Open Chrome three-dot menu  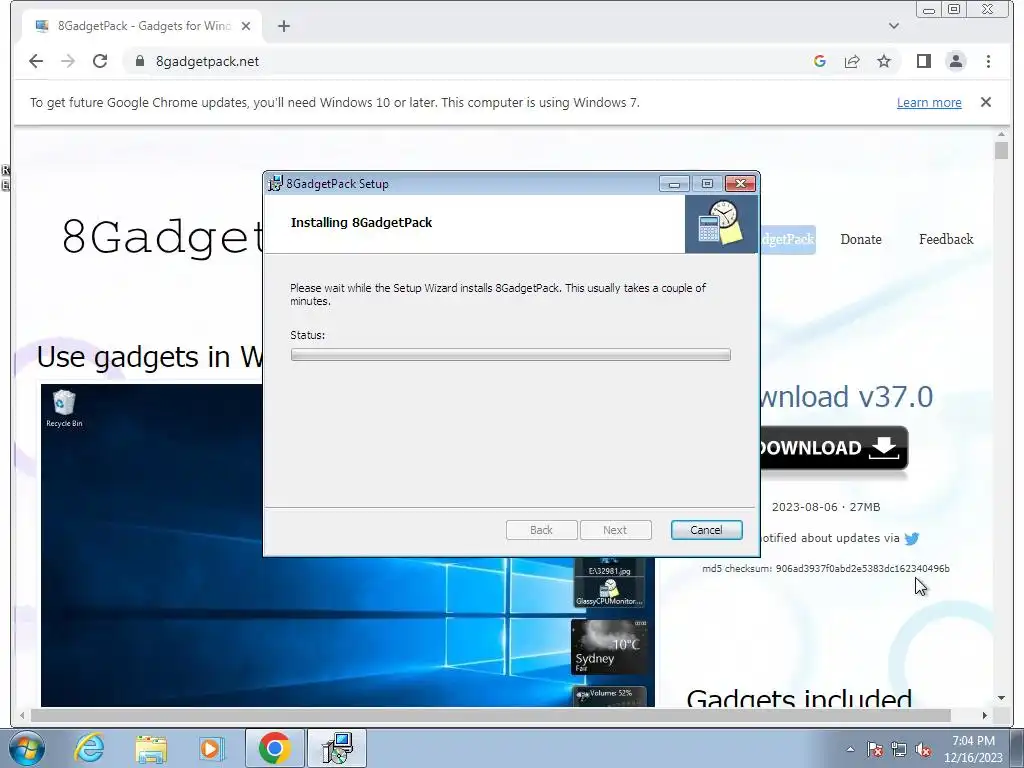tap(988, 61)
